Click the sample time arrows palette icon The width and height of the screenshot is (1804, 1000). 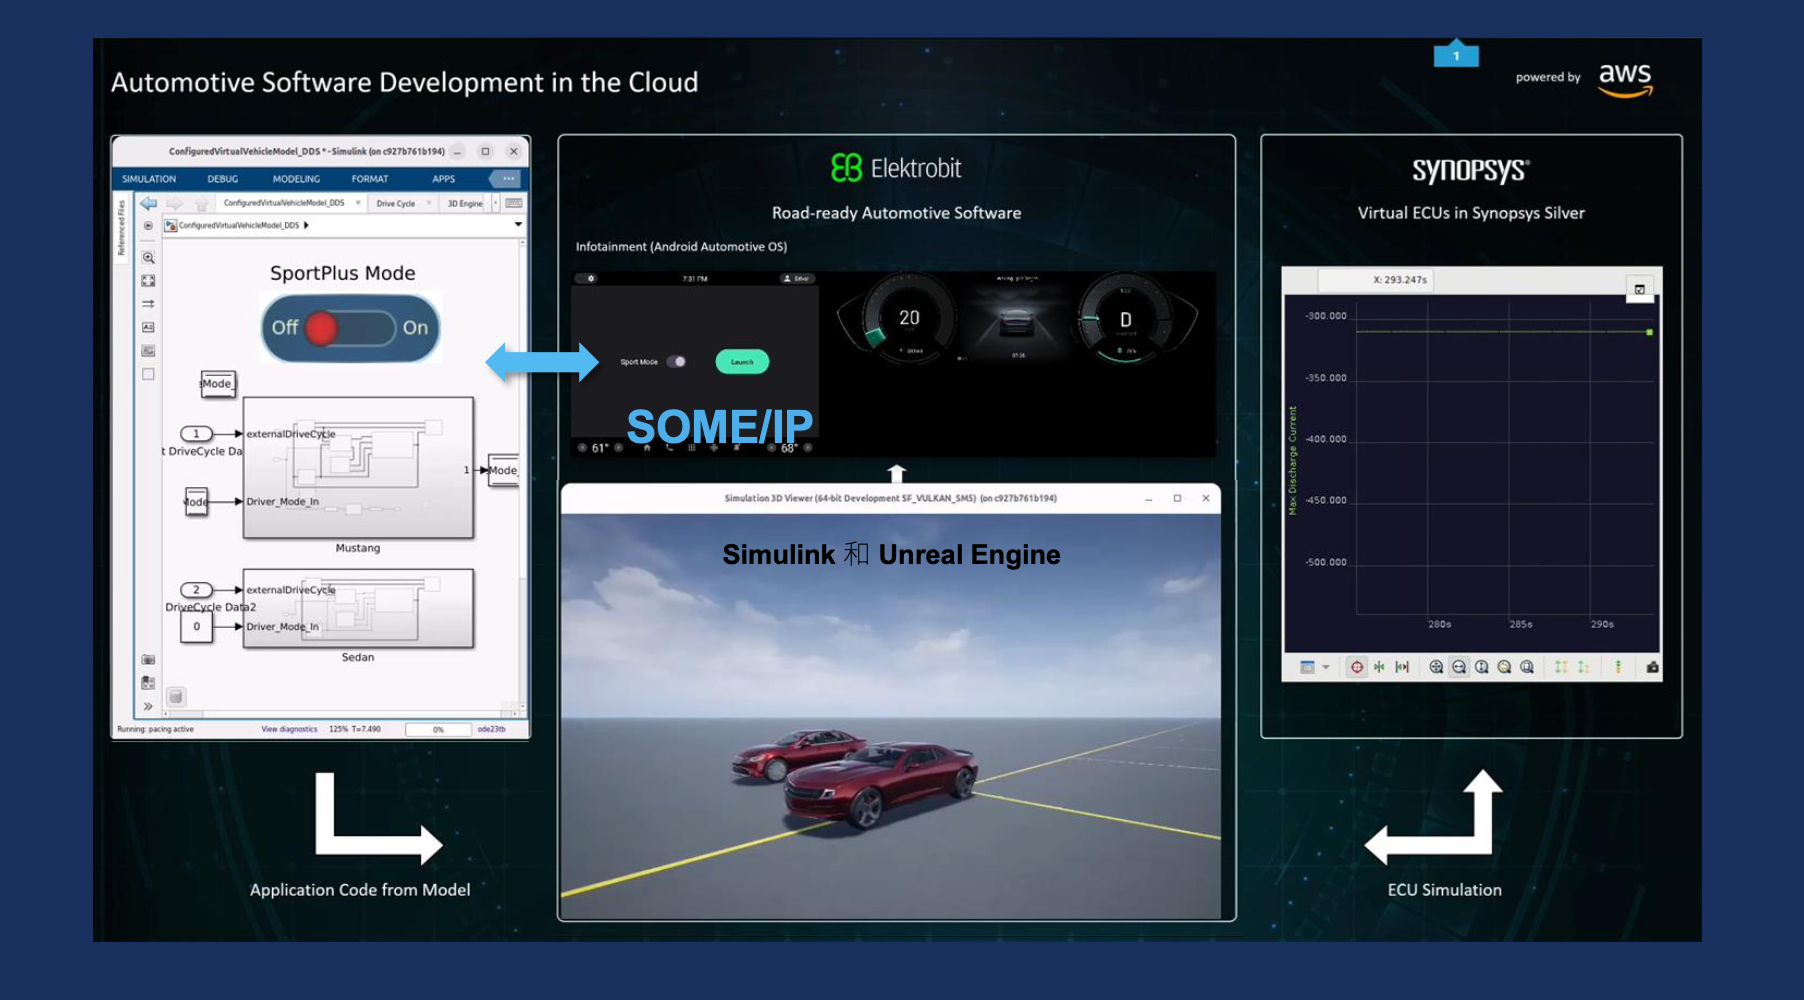(148, 304)
